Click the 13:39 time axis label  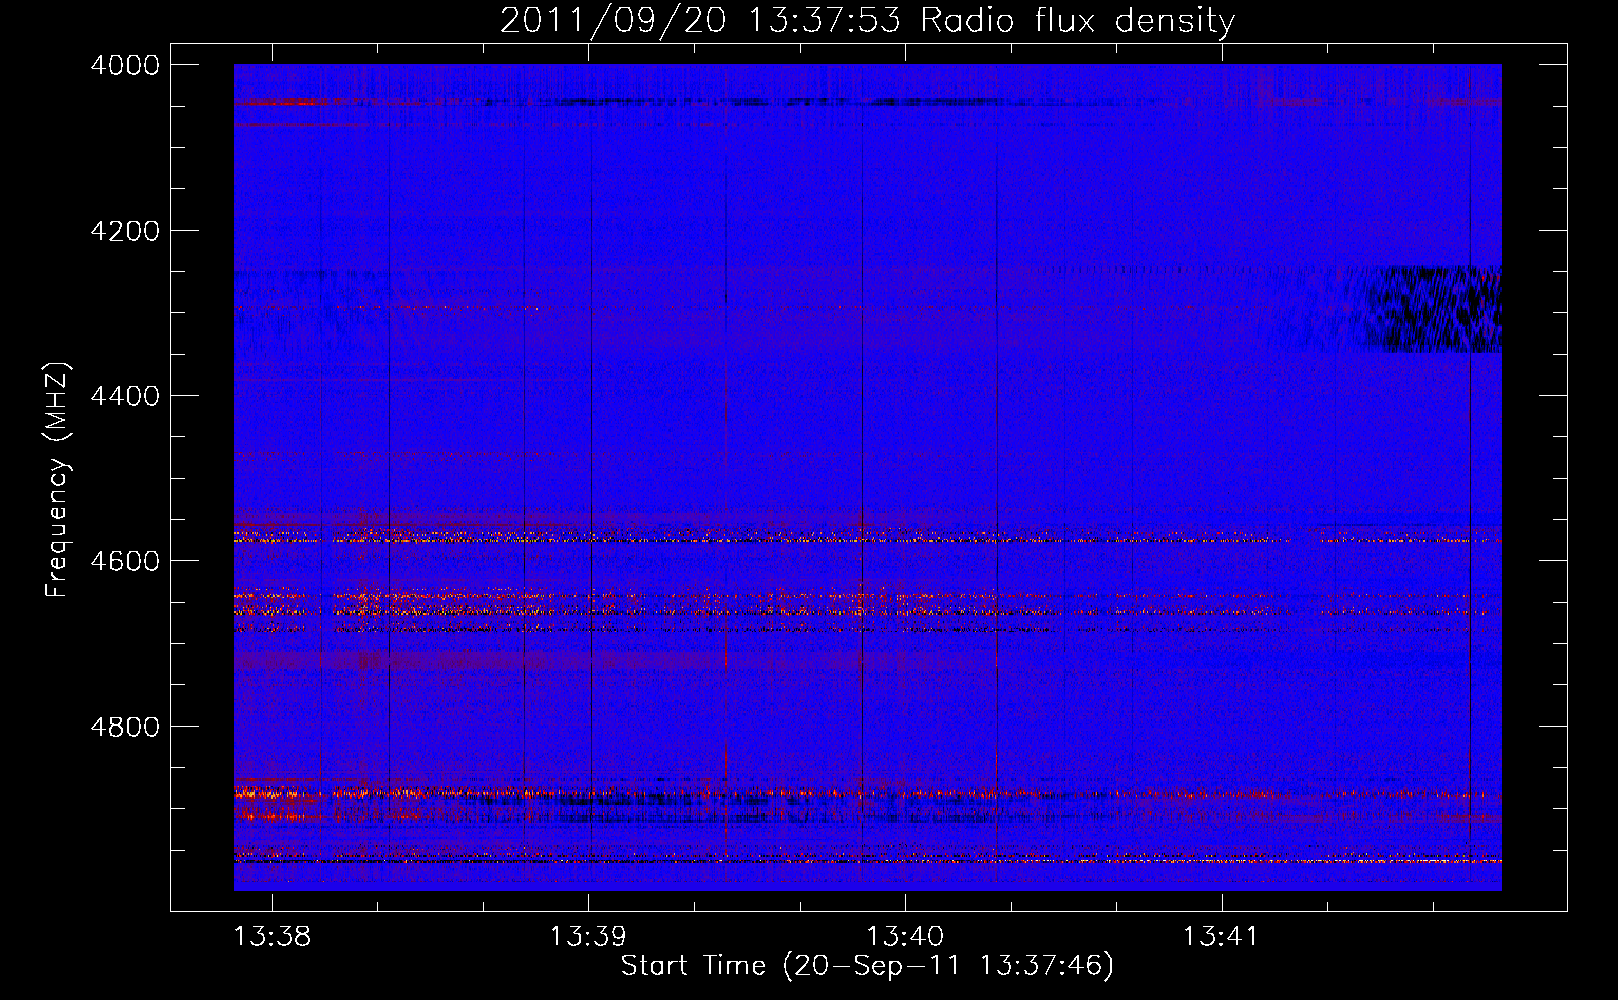coord(588,937)
